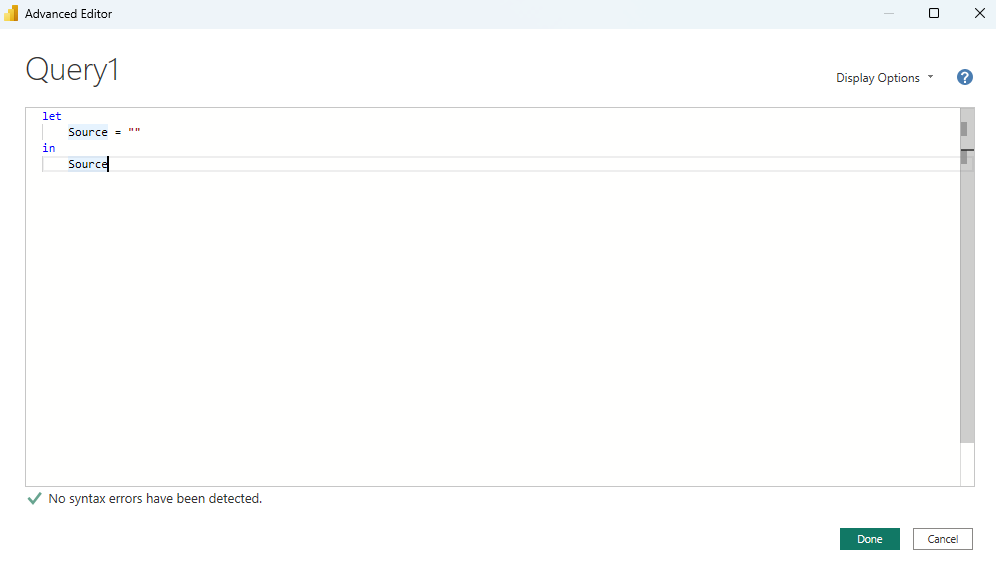Click the vertical scrollbar of the code editor
Viewport: 996px width, 572px height.
click(966, 300)
